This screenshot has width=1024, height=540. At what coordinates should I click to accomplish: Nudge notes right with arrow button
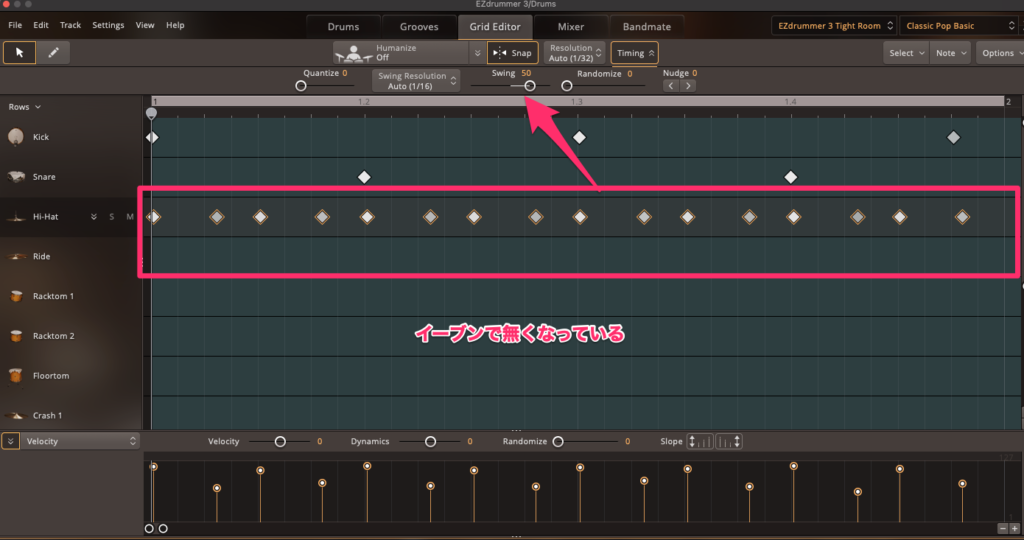point(688,86)
